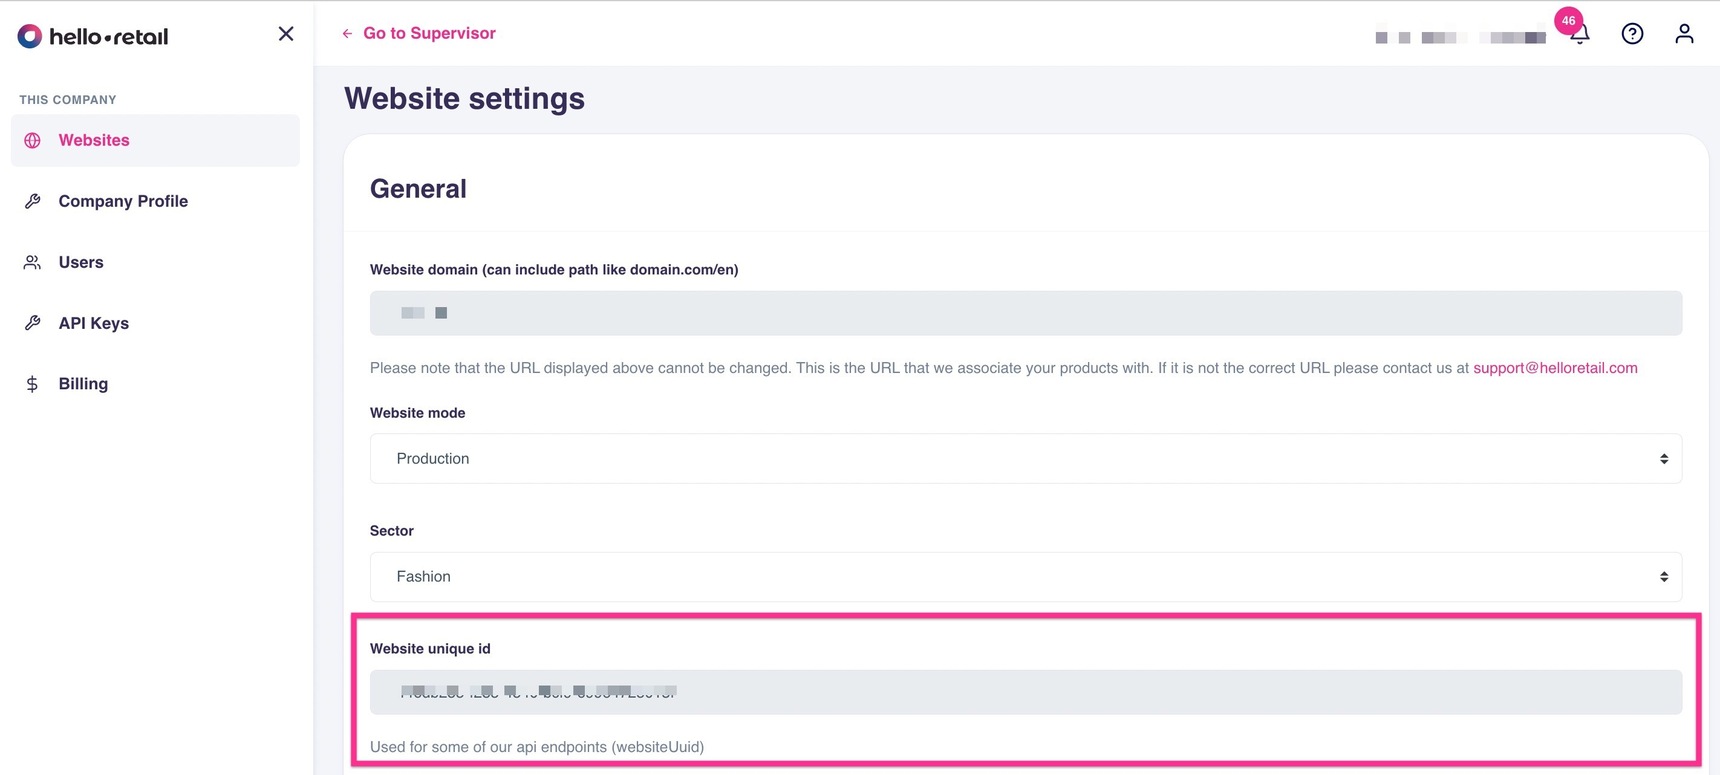Screen dimensions: 1720x775
Task: Open the user account profile icon
Action: (x=1684, y=34)
